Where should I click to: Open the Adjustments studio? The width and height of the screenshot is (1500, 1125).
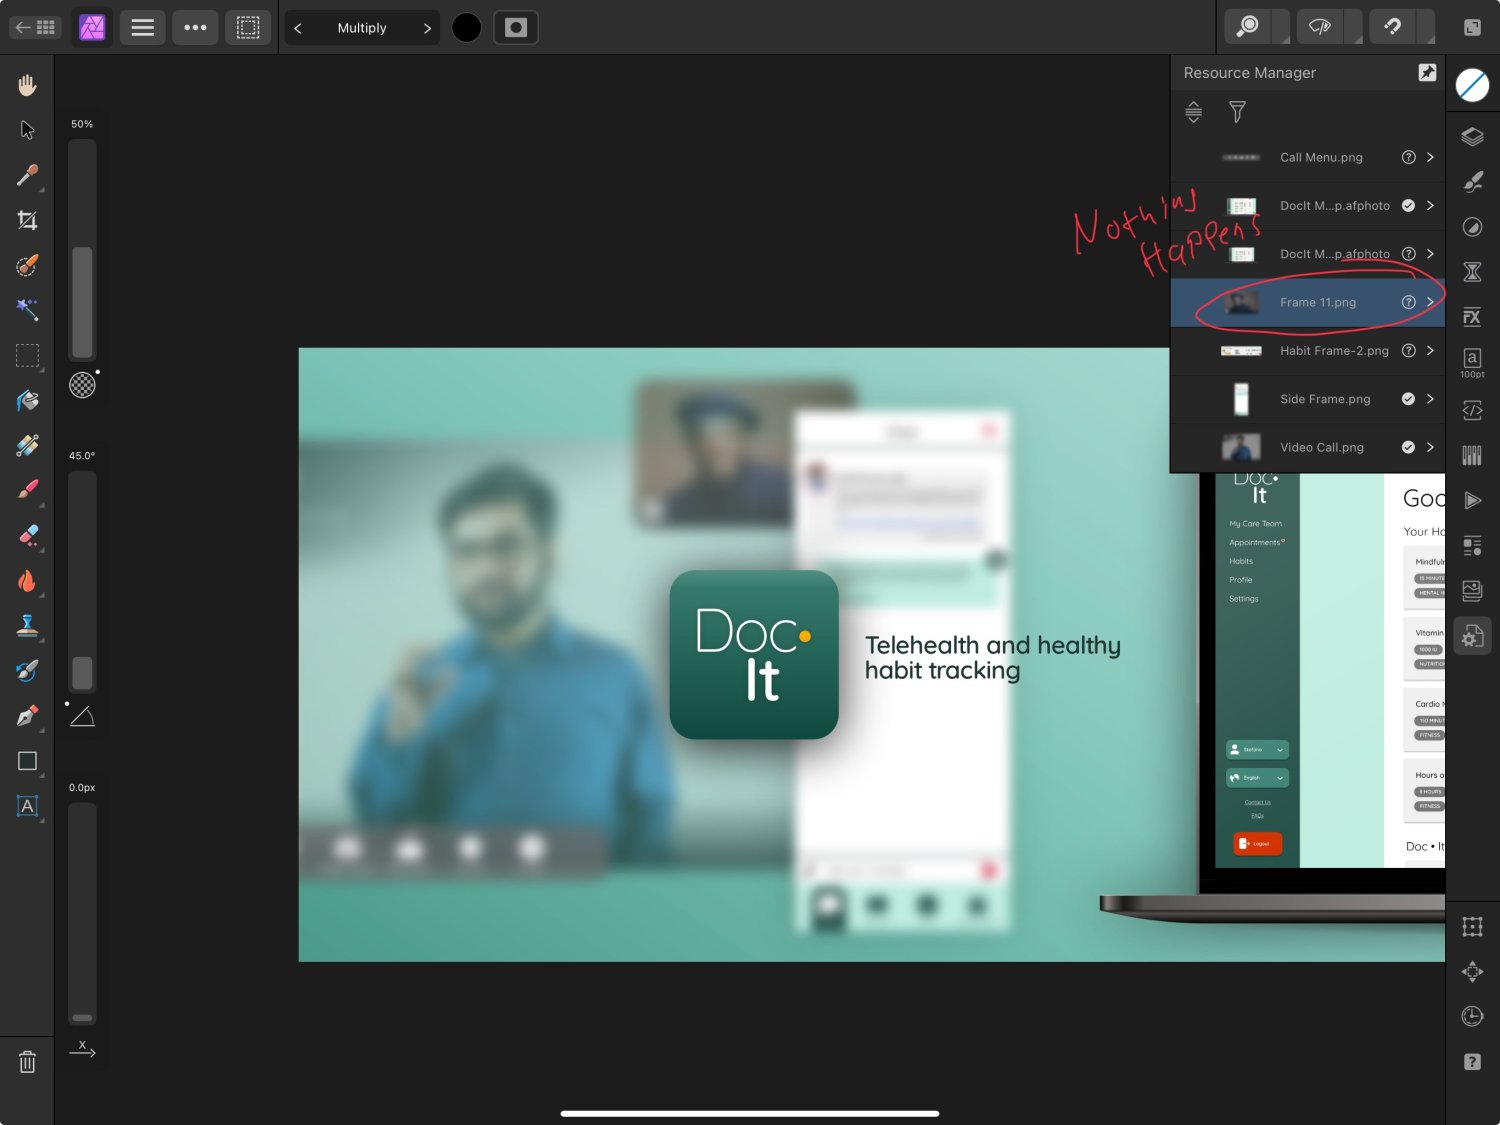tap(1472, 227)
